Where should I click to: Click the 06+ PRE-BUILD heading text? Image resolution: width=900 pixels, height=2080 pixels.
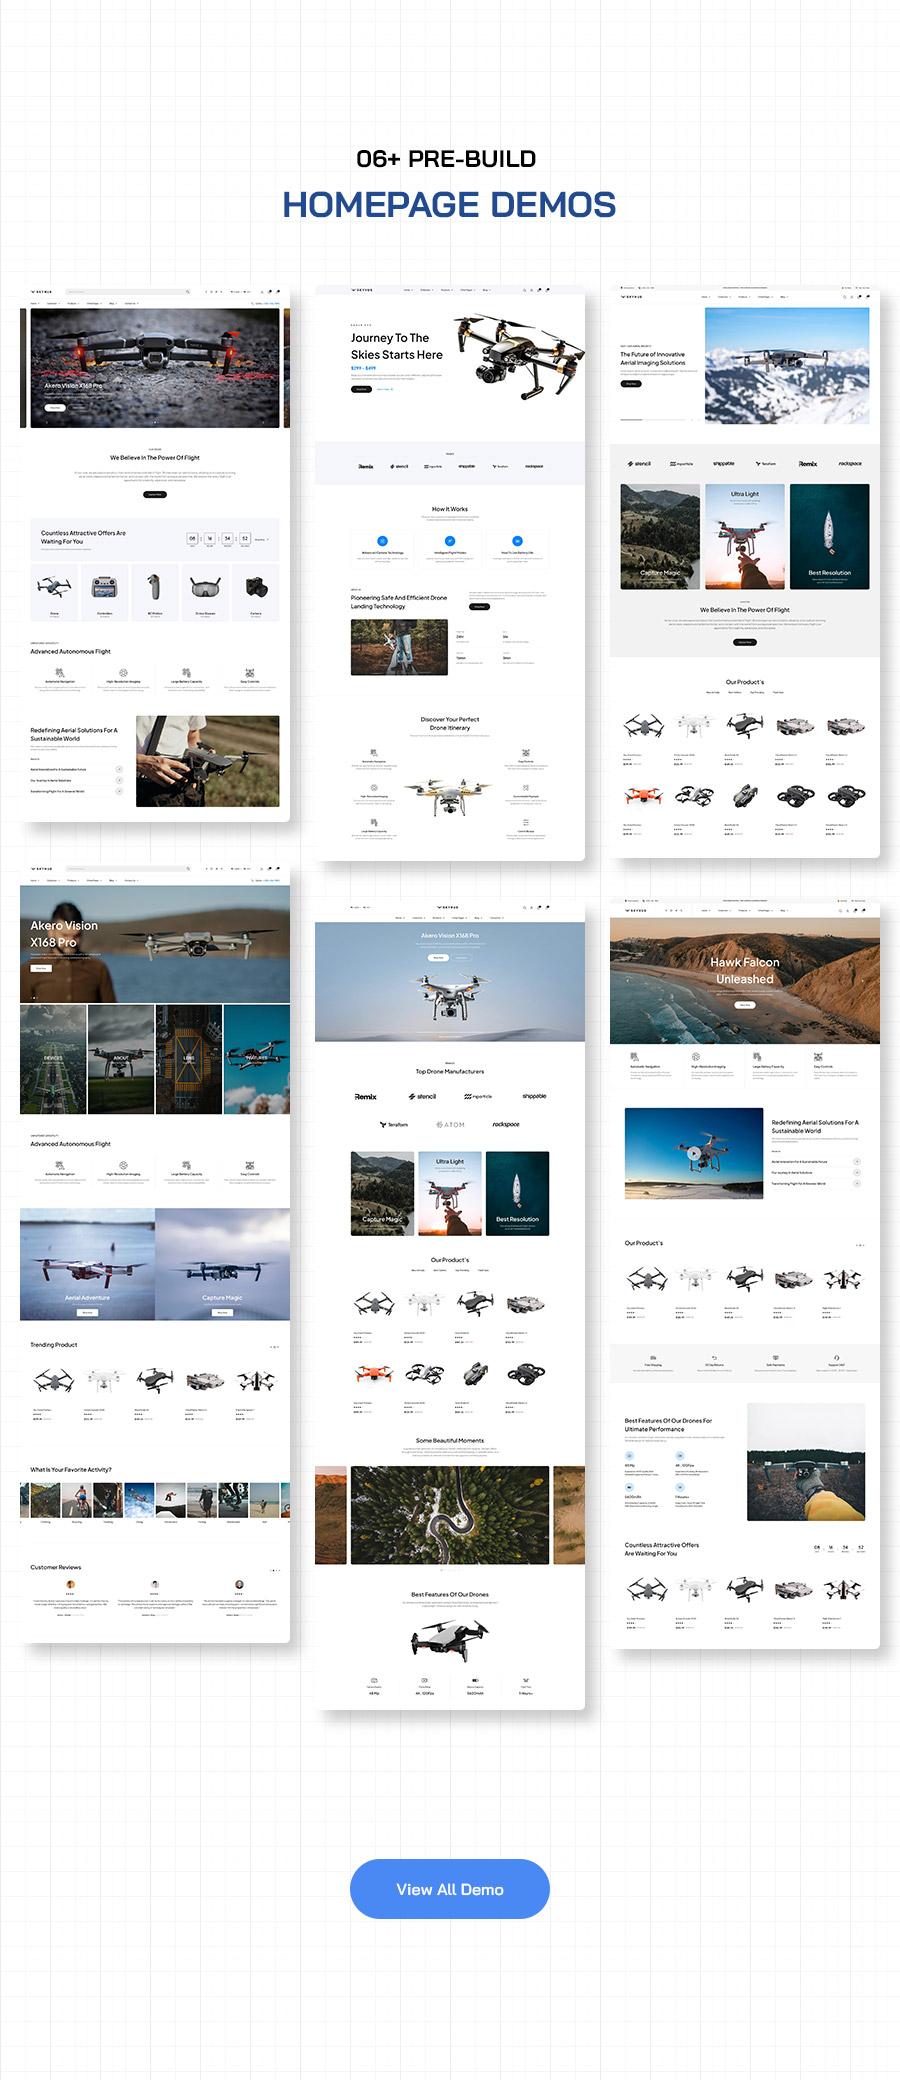446,159
